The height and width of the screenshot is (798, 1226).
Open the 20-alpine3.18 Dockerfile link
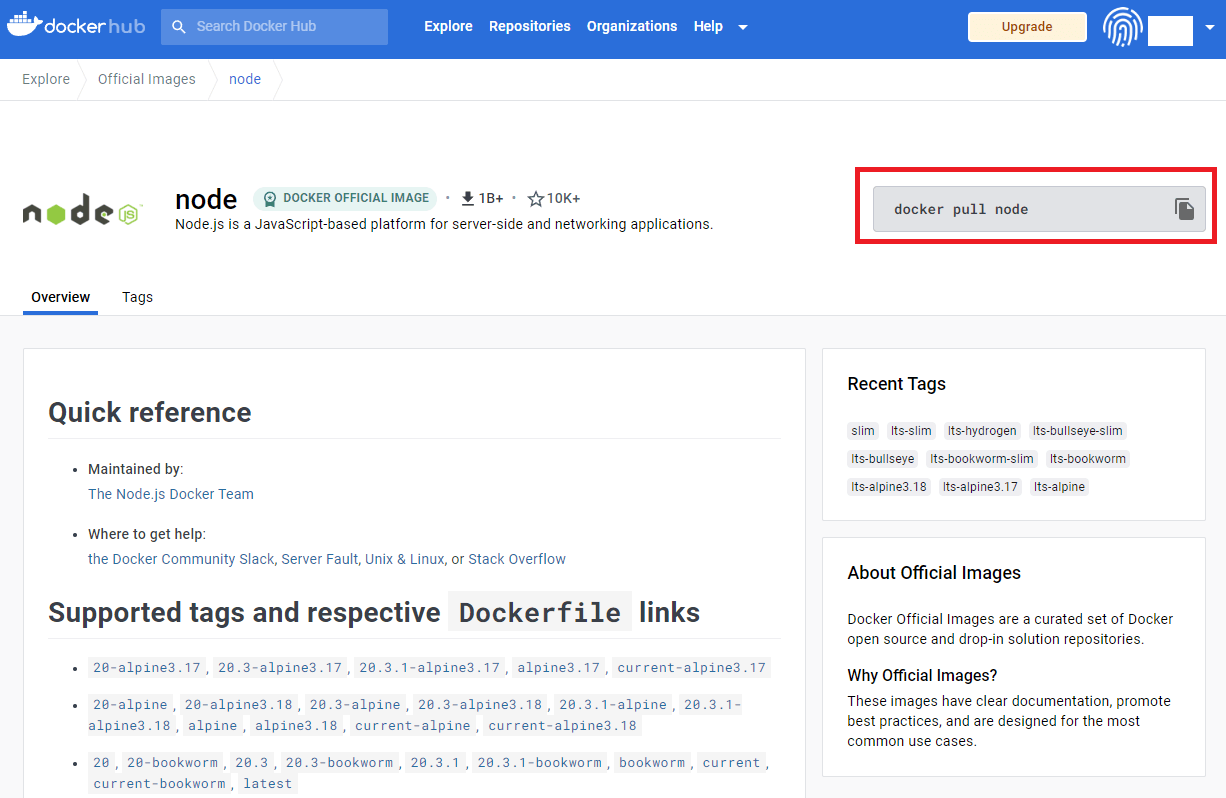pos(239,704)
